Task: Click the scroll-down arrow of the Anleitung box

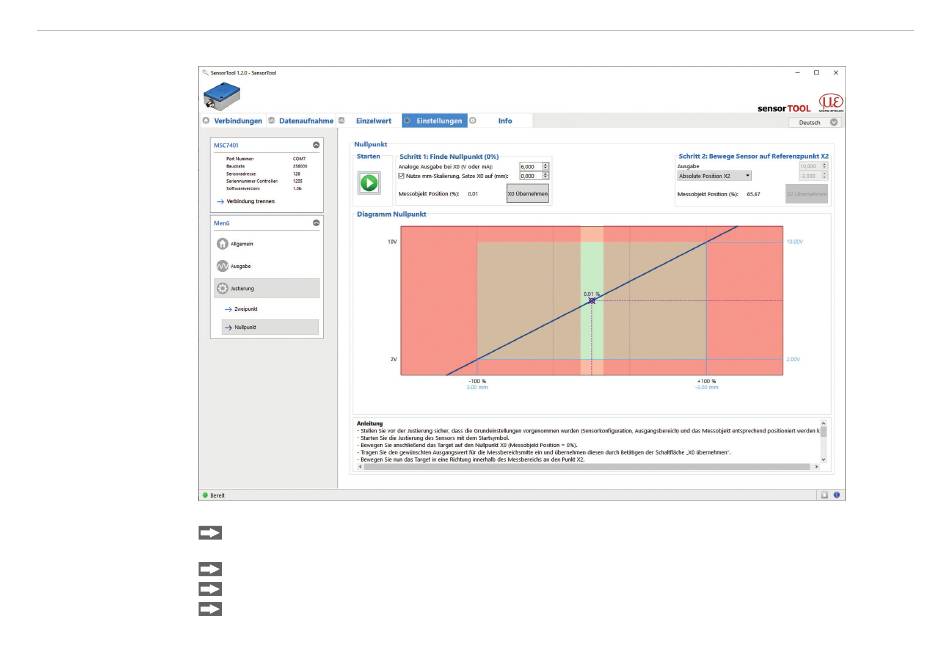Action: [823, 460]
